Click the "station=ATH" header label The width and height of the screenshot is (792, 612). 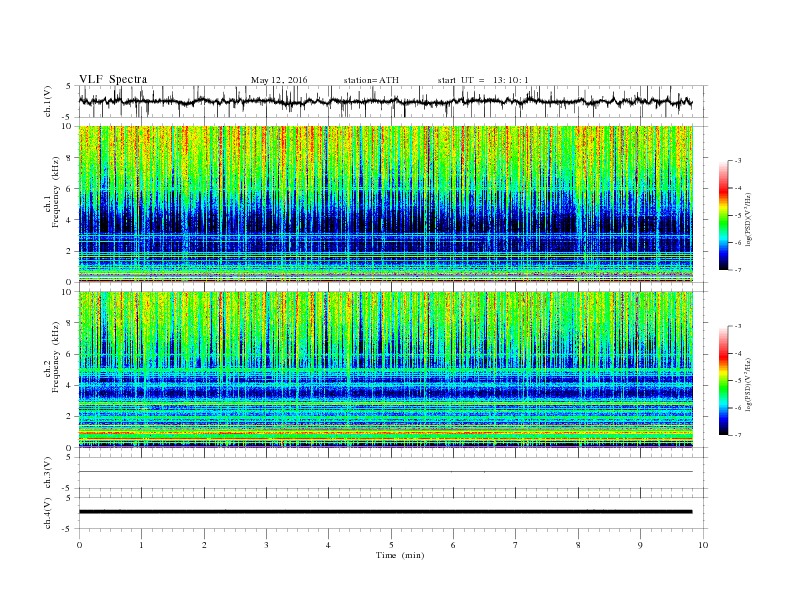click(x=371, y=80)
